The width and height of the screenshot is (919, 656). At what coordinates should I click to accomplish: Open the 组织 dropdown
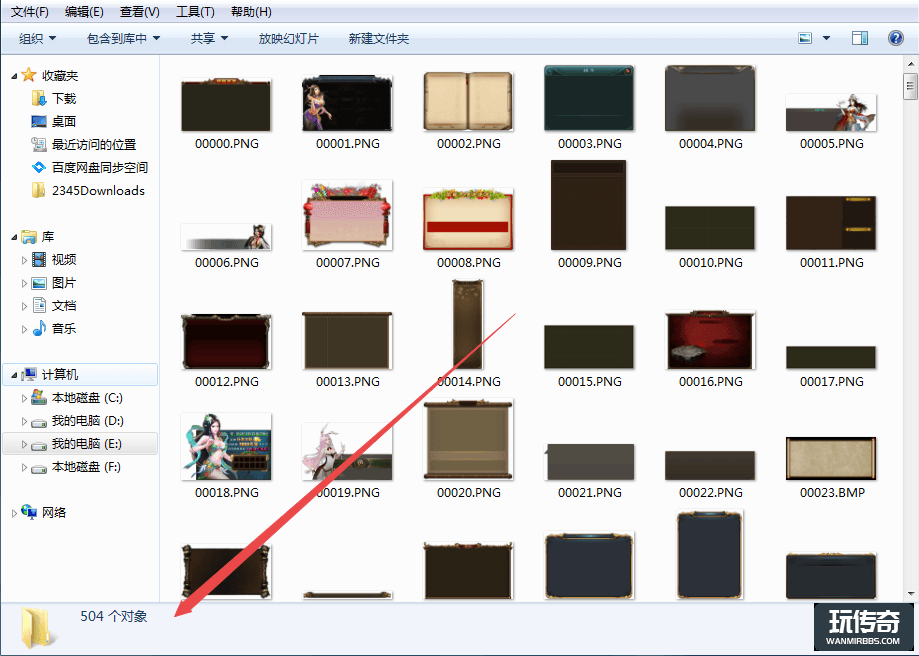(37, 39)
